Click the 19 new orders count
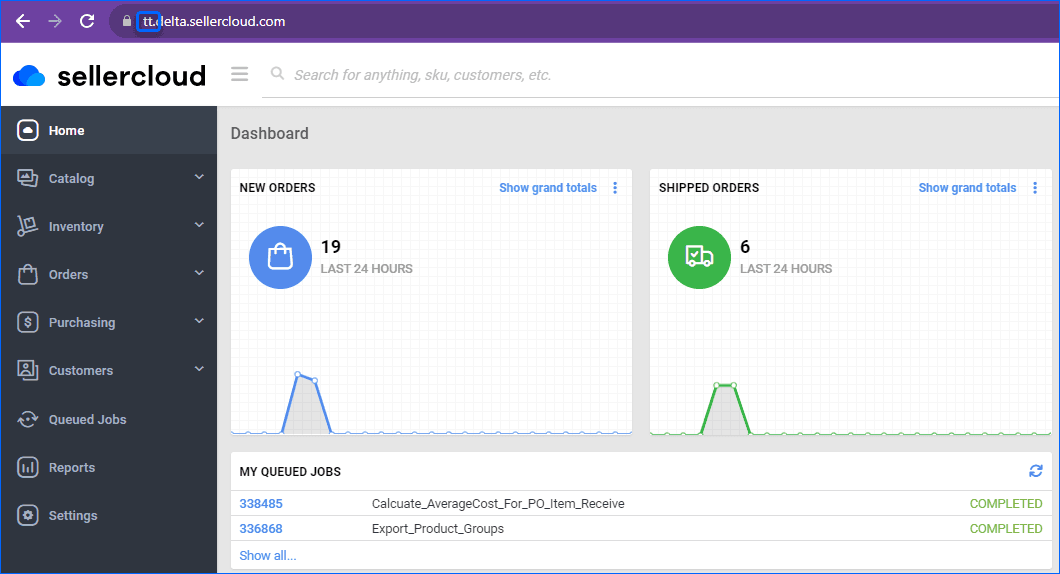 pos(331,247)
